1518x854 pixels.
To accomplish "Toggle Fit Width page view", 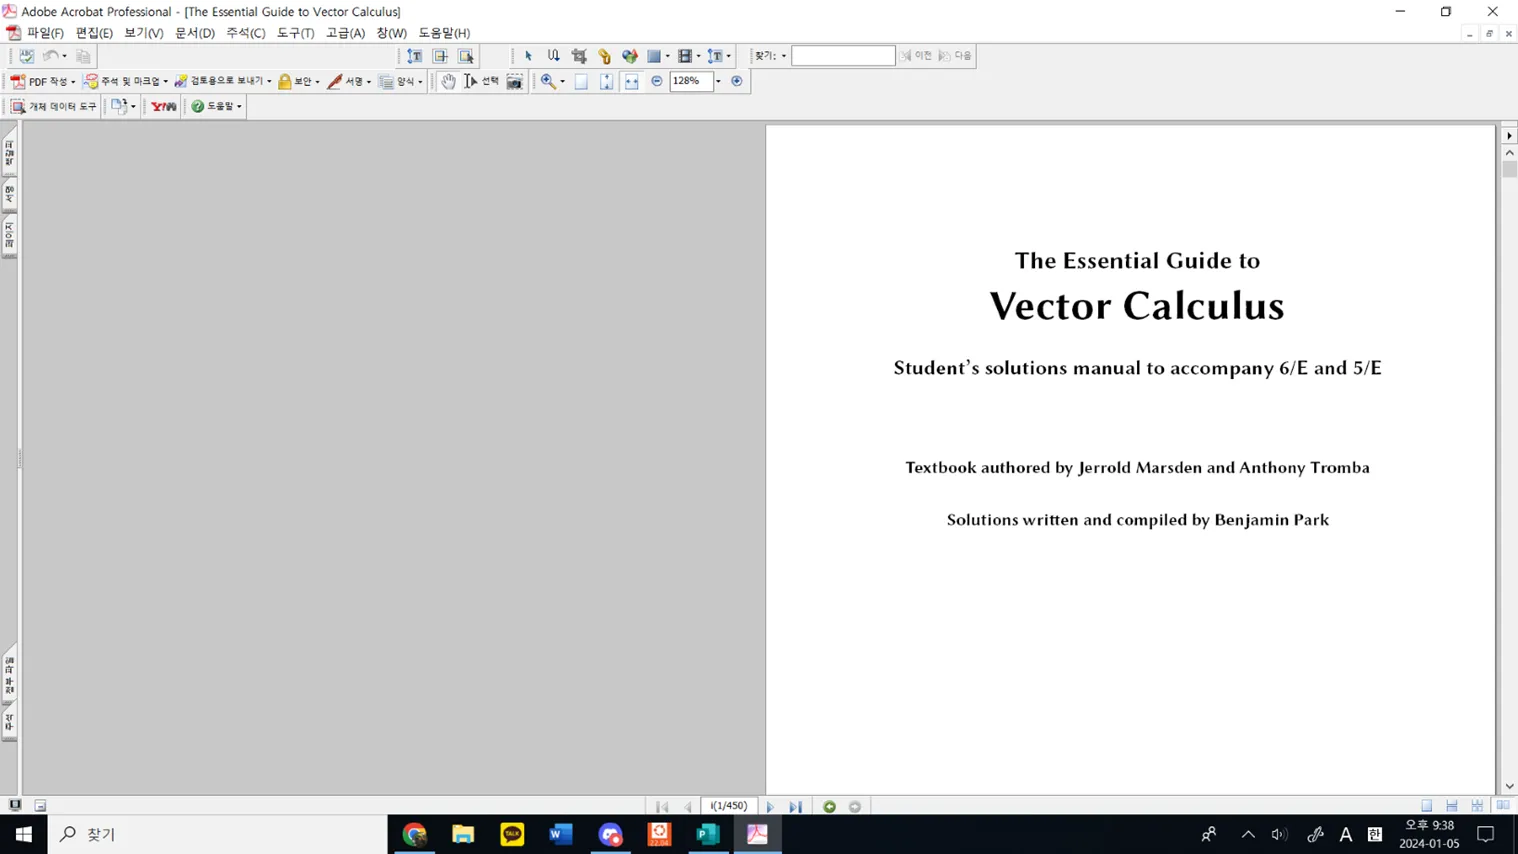I will (631, 82).
